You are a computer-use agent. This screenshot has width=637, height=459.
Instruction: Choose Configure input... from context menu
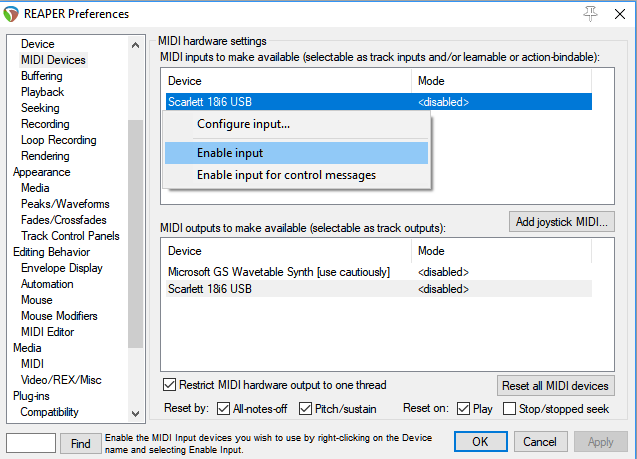[x=297, y=124]
